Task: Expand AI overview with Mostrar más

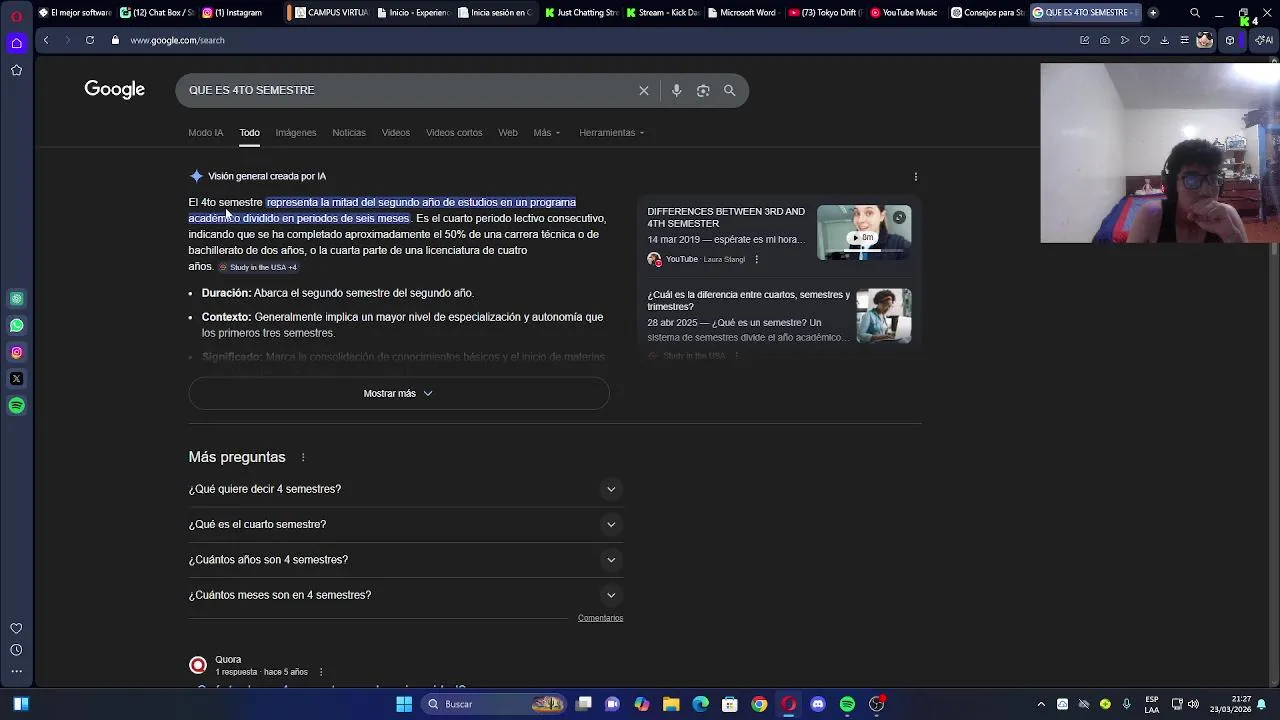Action: [398, 393]
